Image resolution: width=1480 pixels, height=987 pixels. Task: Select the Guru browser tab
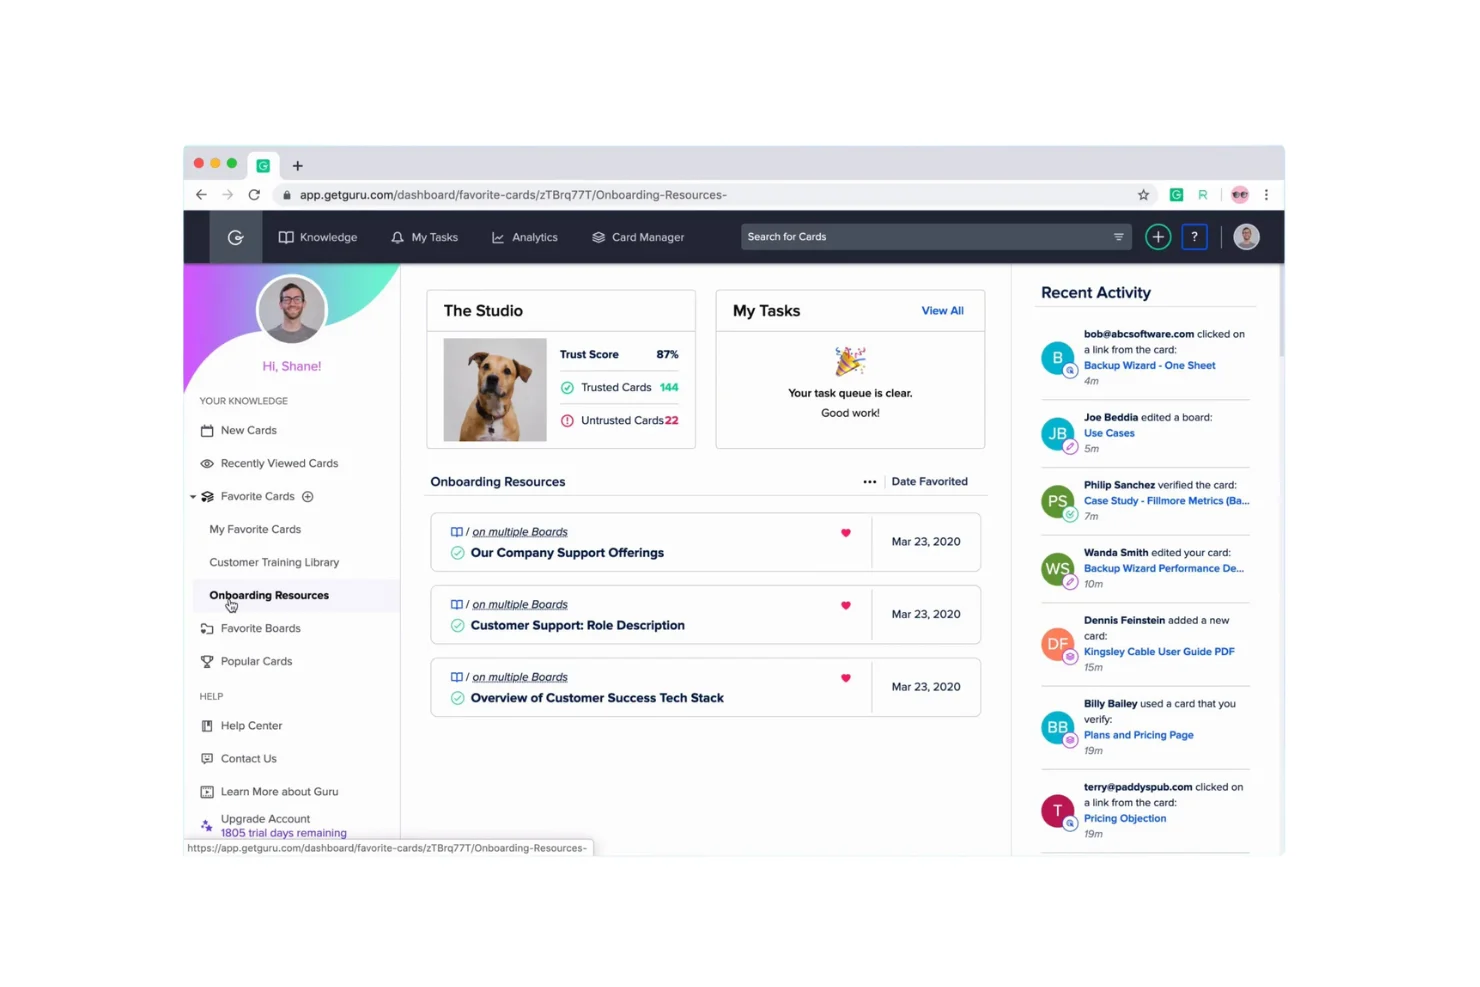pyautogui.click(x=263, y=166)
